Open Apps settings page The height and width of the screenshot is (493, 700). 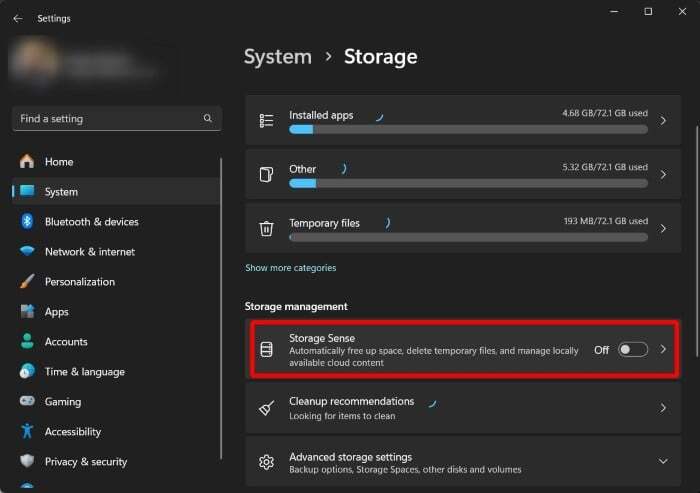tap(116, 311)
